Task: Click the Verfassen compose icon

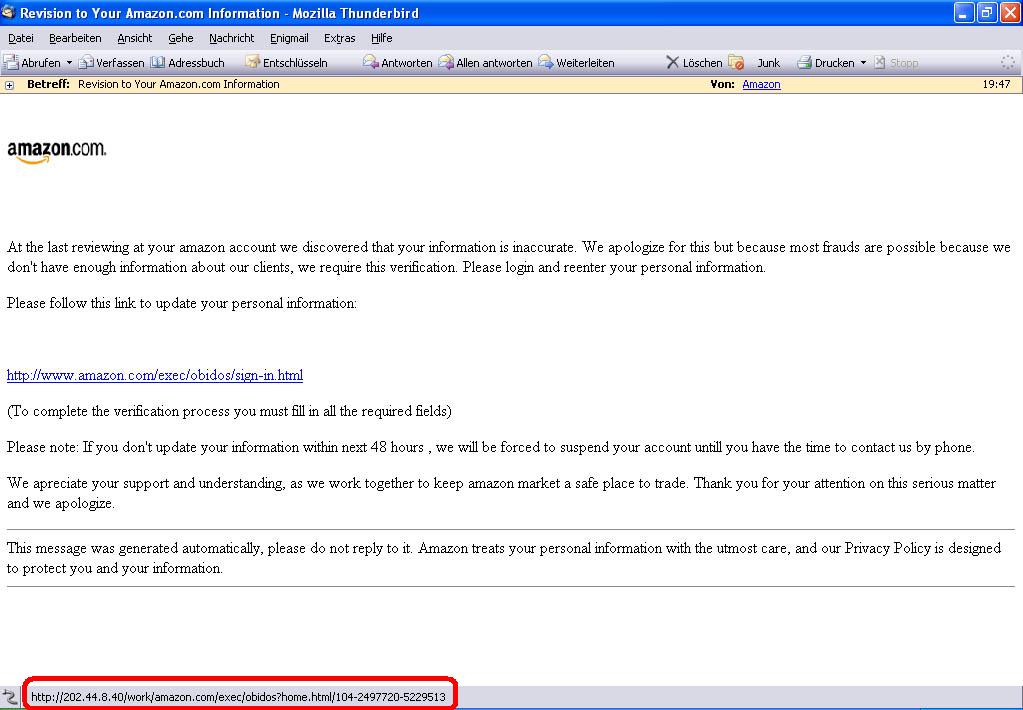Action: point(85,63)
